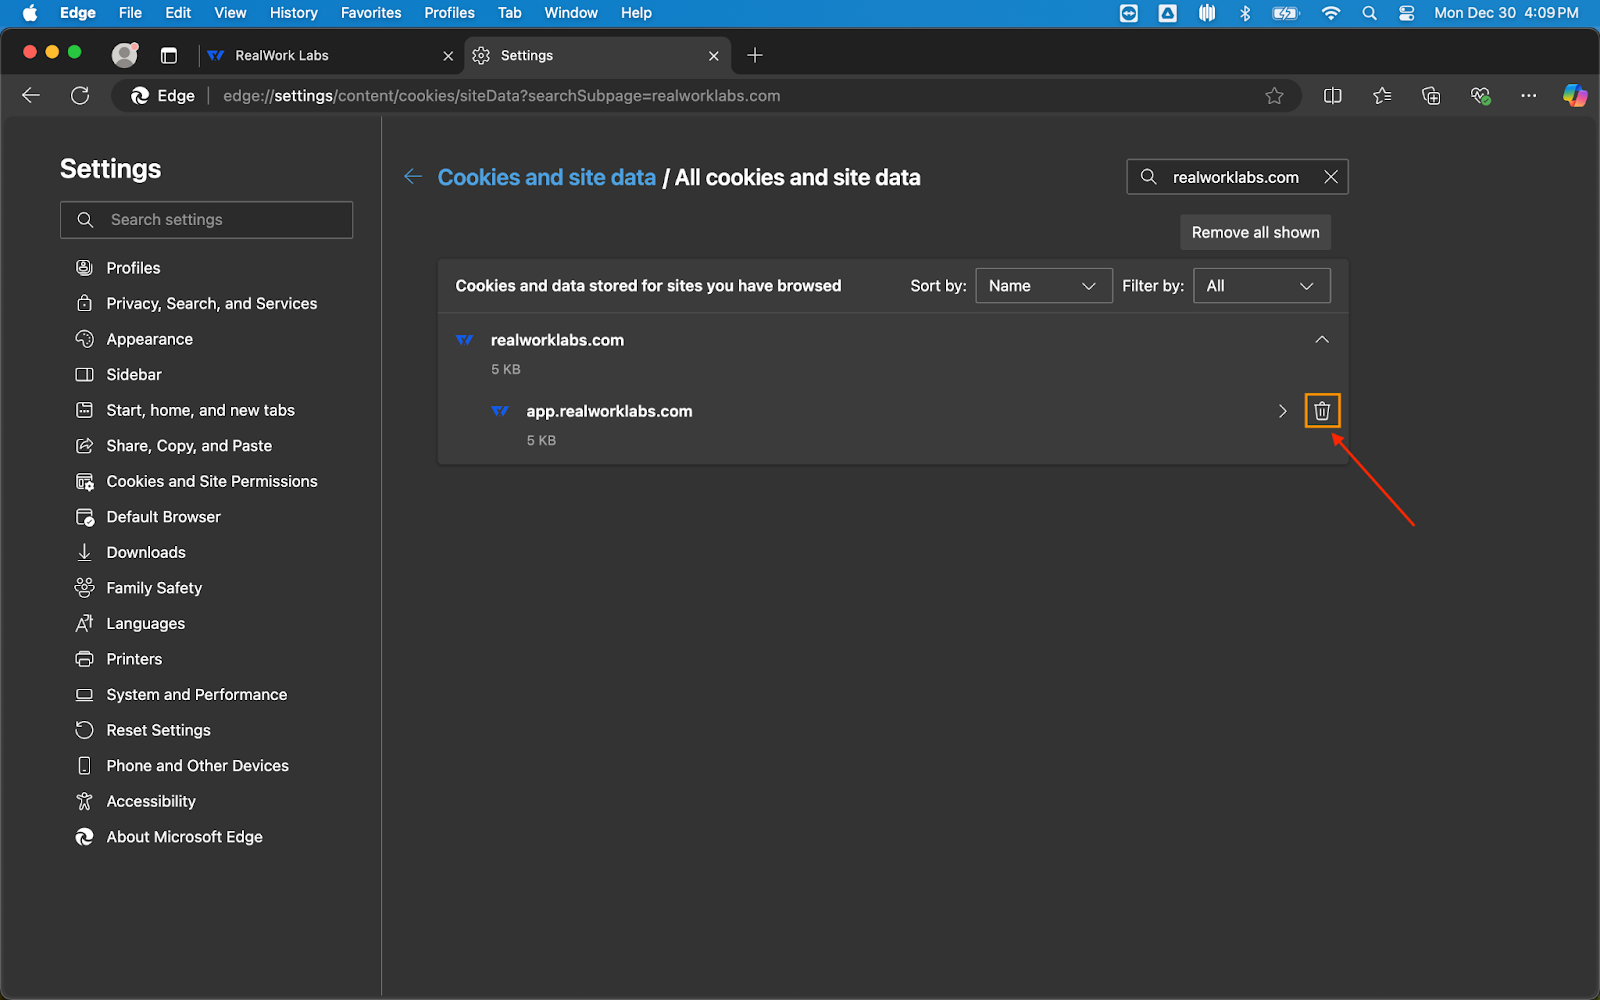Clear the realworklabs.com search with X
The height and width of the screenshot is (1000, 1600).
(1331, 177)
